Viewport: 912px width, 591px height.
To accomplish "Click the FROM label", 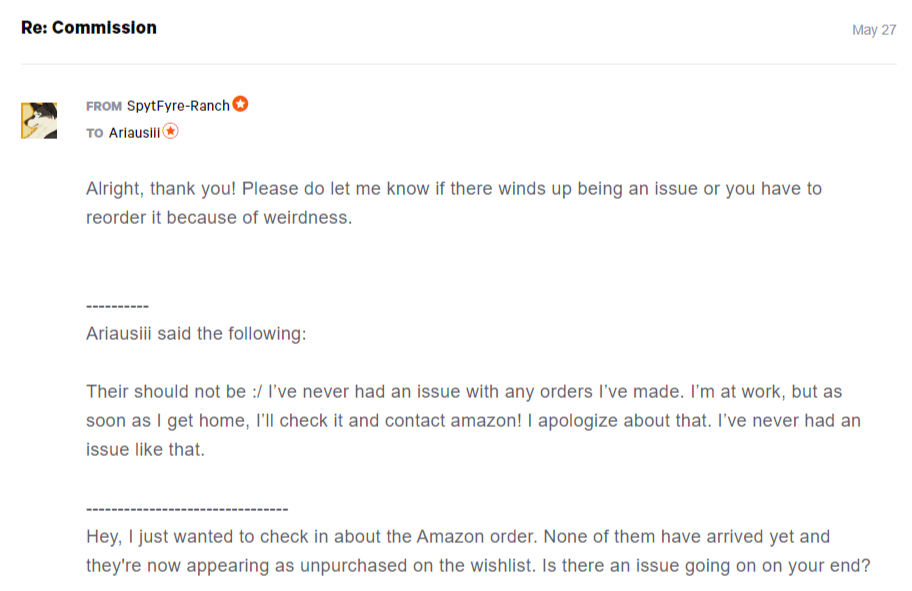I will pyautogui.click(x=104, y=106).
